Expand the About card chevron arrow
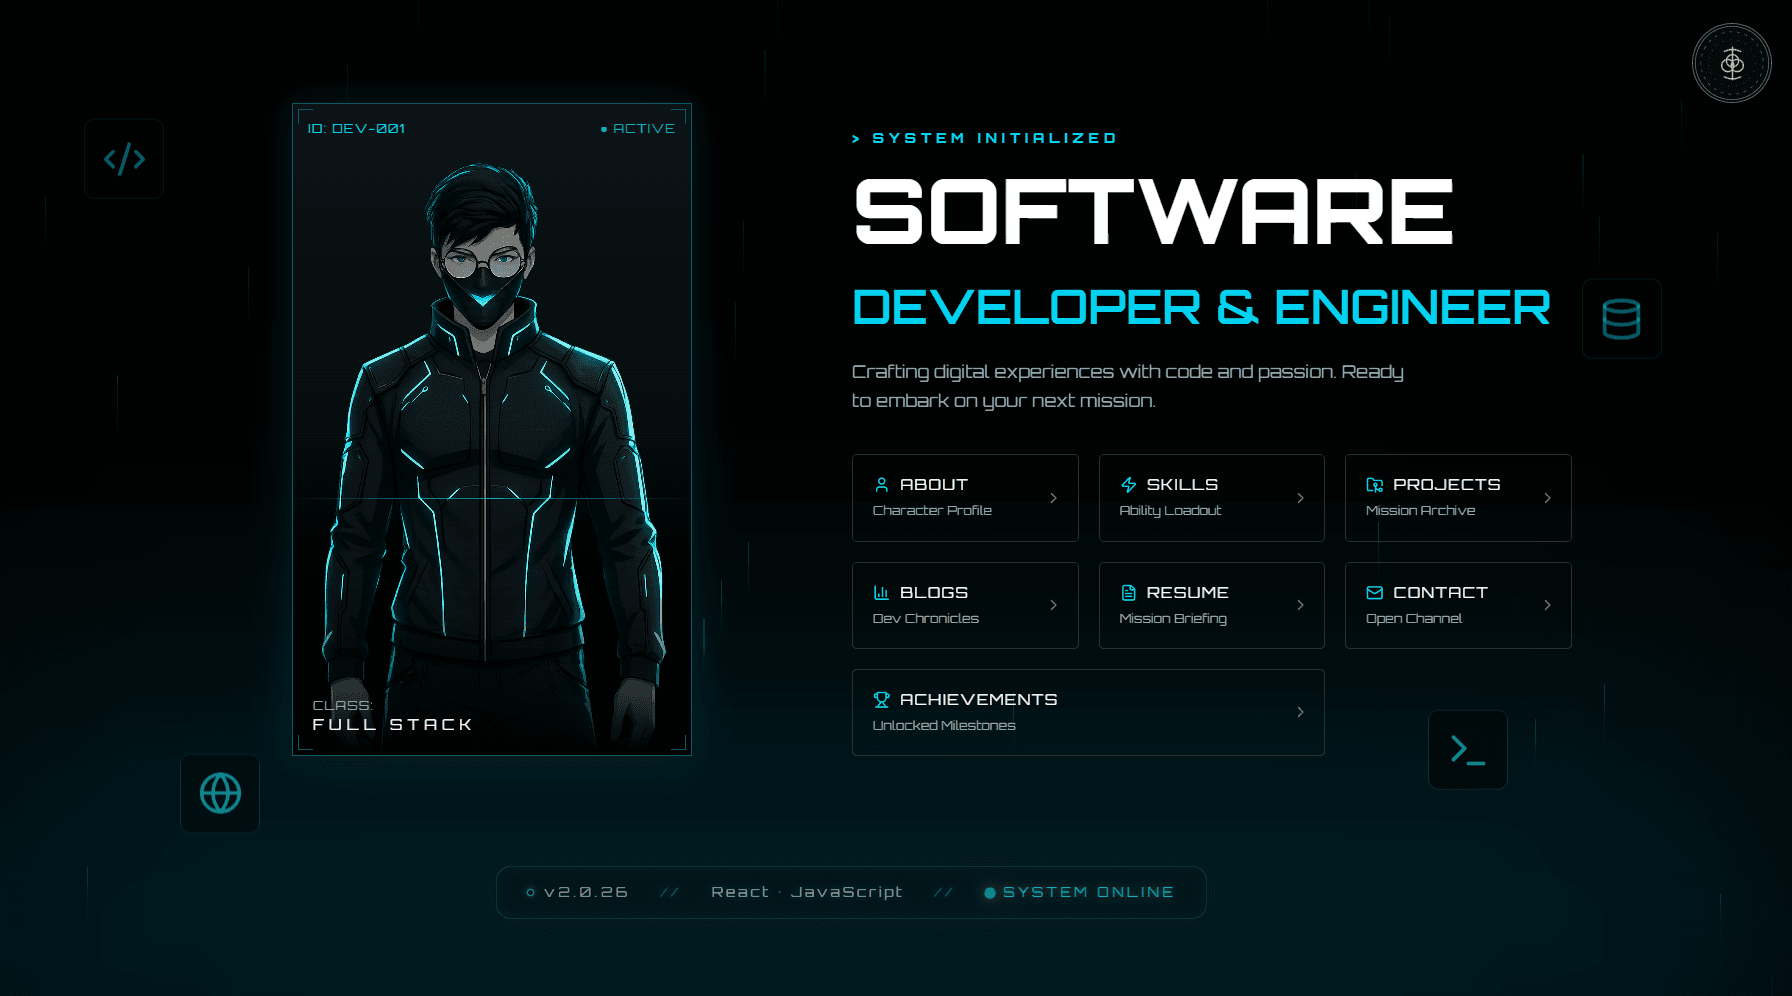This screenshot has height=996, width=1792. coord(1053,497)
